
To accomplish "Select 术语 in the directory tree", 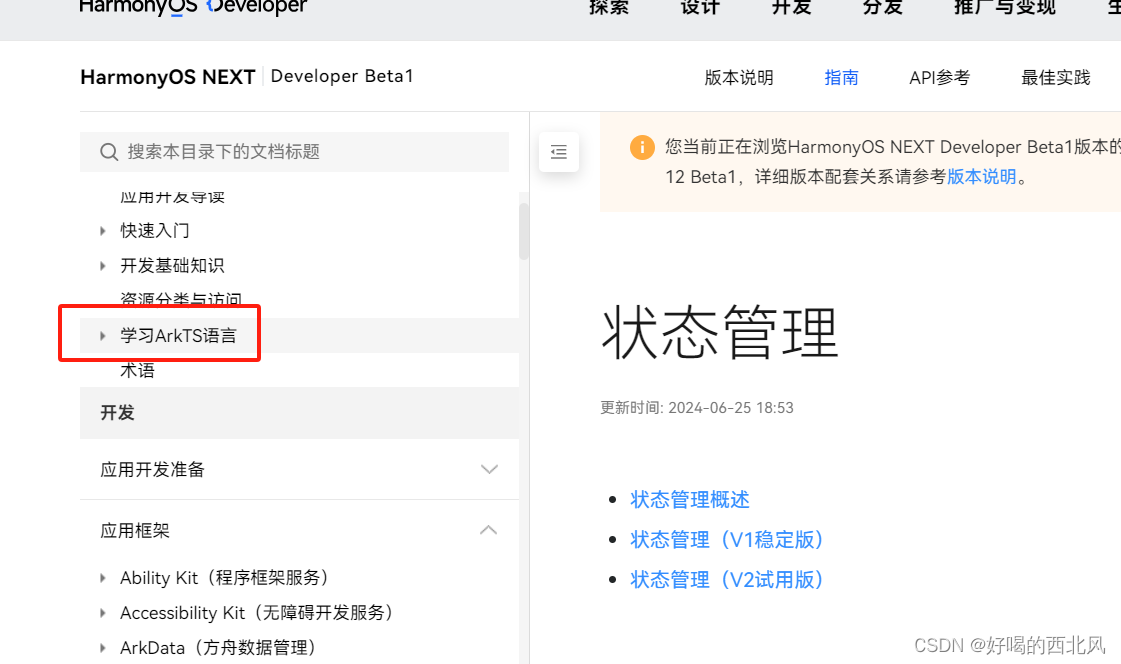I will tap(137, 370).
